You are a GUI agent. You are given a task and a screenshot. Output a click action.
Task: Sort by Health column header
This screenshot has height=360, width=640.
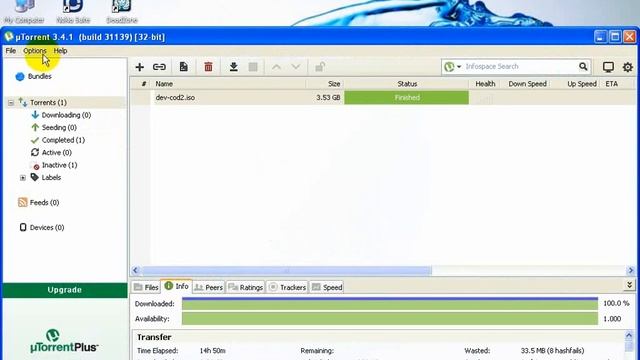pos(485,84)
